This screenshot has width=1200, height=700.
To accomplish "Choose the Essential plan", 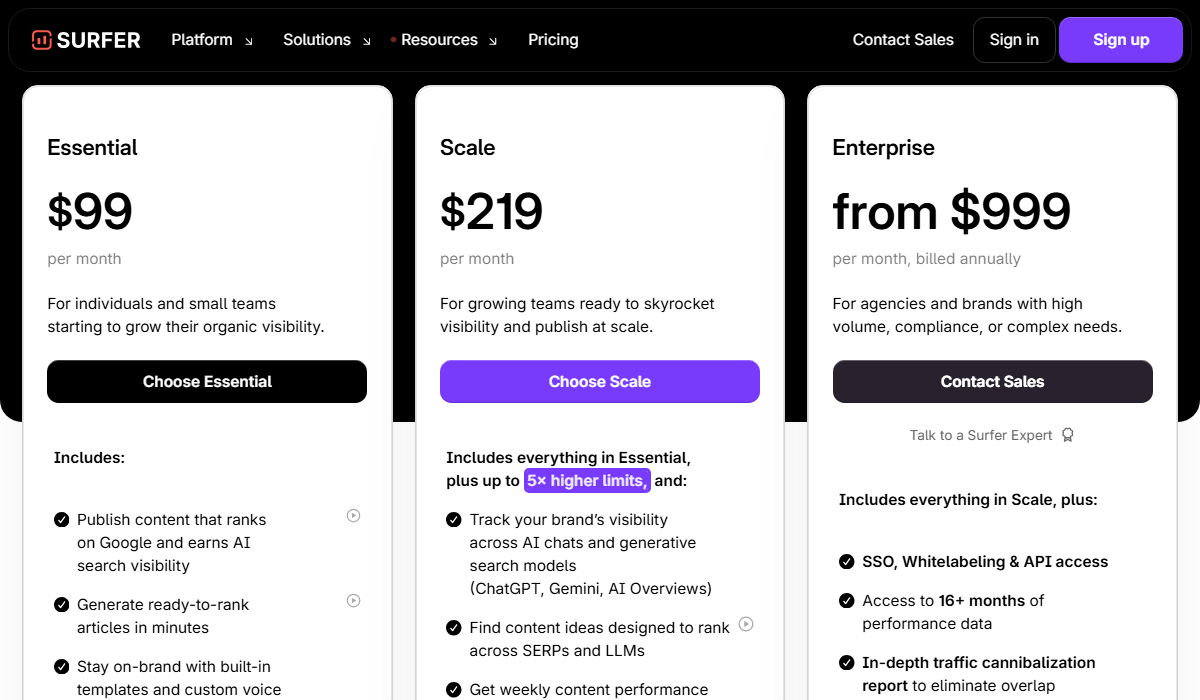I will pyautogui.click(x=207, y=382).
